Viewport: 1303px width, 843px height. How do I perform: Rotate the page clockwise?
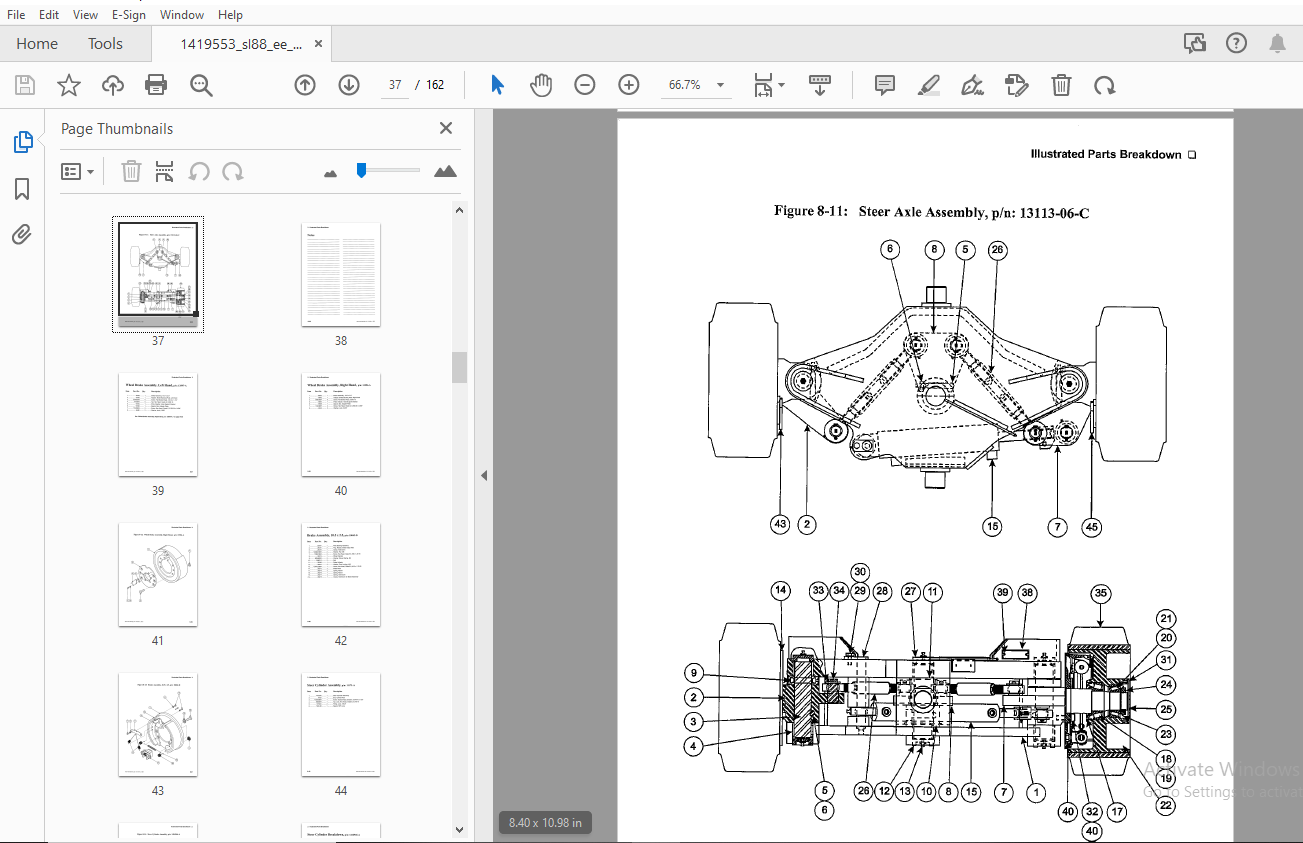1105,85
